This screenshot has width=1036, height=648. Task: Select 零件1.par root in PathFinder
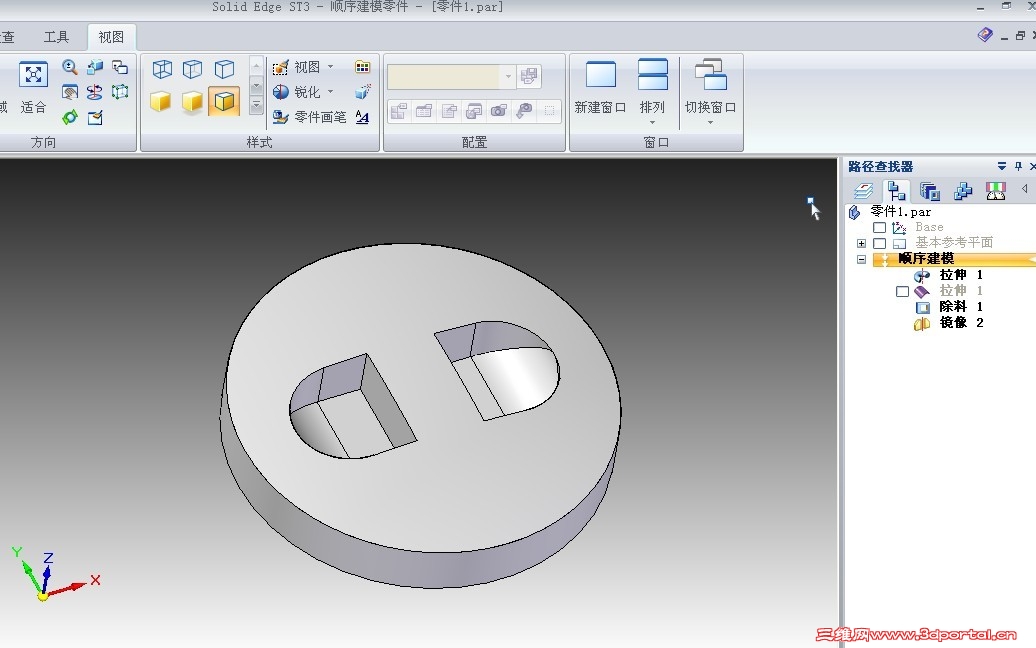tap(900, 211)
